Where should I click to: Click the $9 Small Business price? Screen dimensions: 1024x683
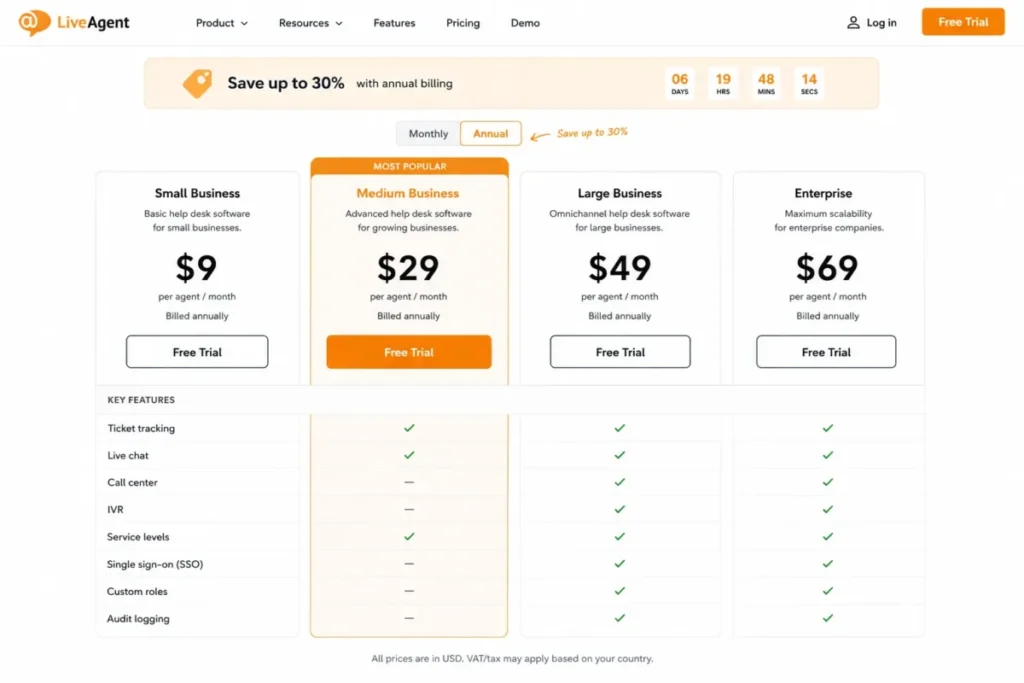pyautogui.click(x=197, y=268)
